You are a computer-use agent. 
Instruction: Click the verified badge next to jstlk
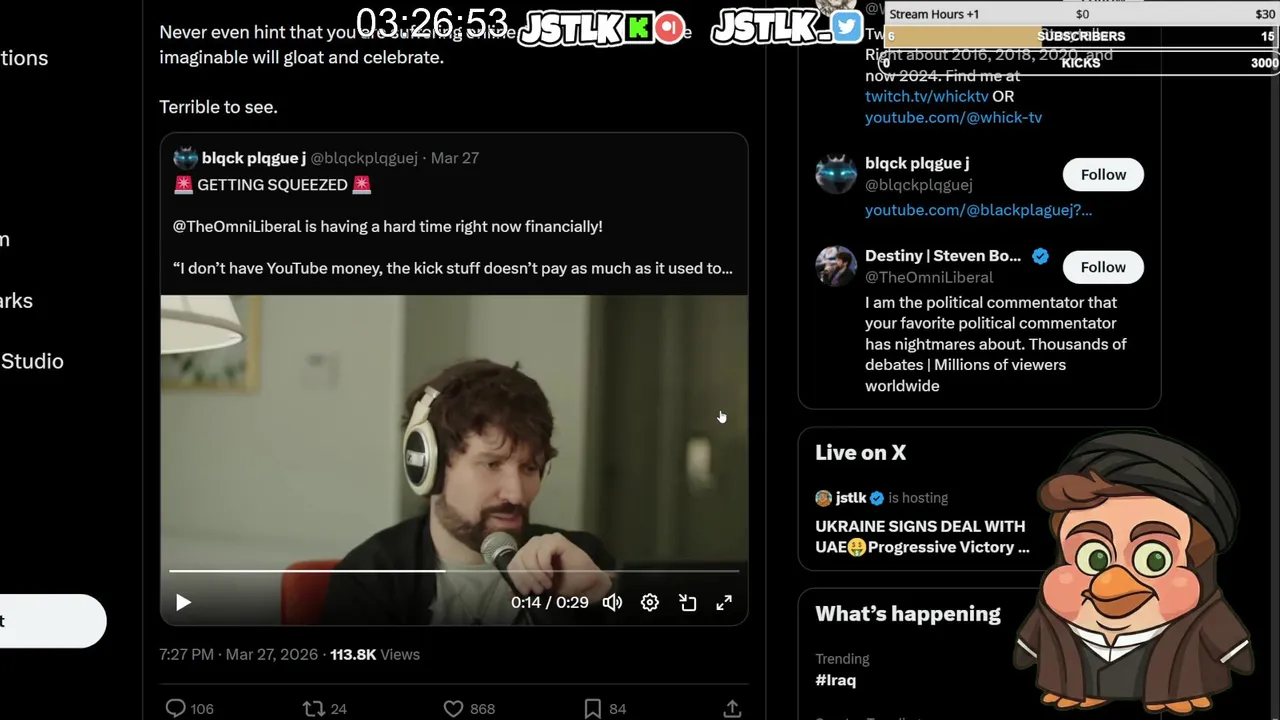(x=876, y=498)
